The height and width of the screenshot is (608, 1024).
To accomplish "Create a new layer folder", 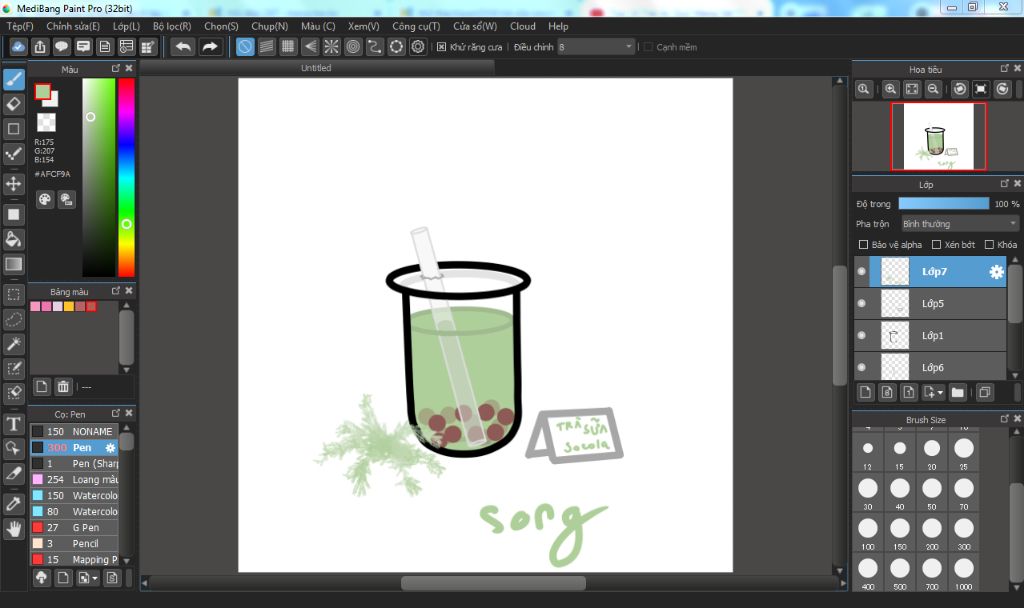I will (x=957, y=392).
